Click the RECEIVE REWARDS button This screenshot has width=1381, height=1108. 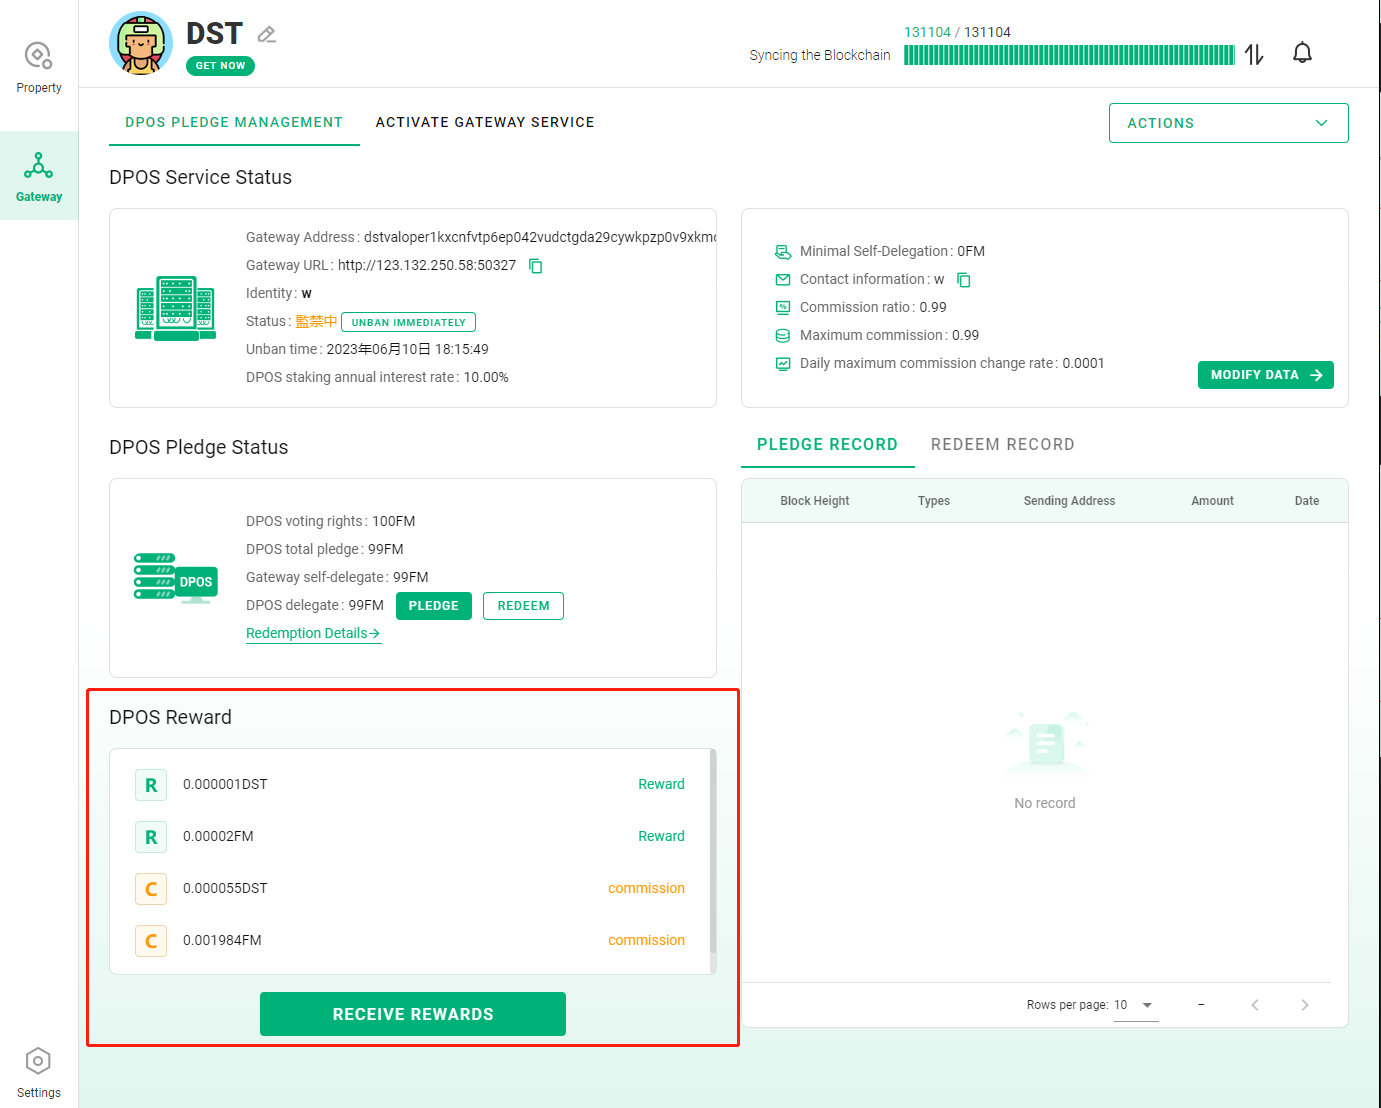413,1014
